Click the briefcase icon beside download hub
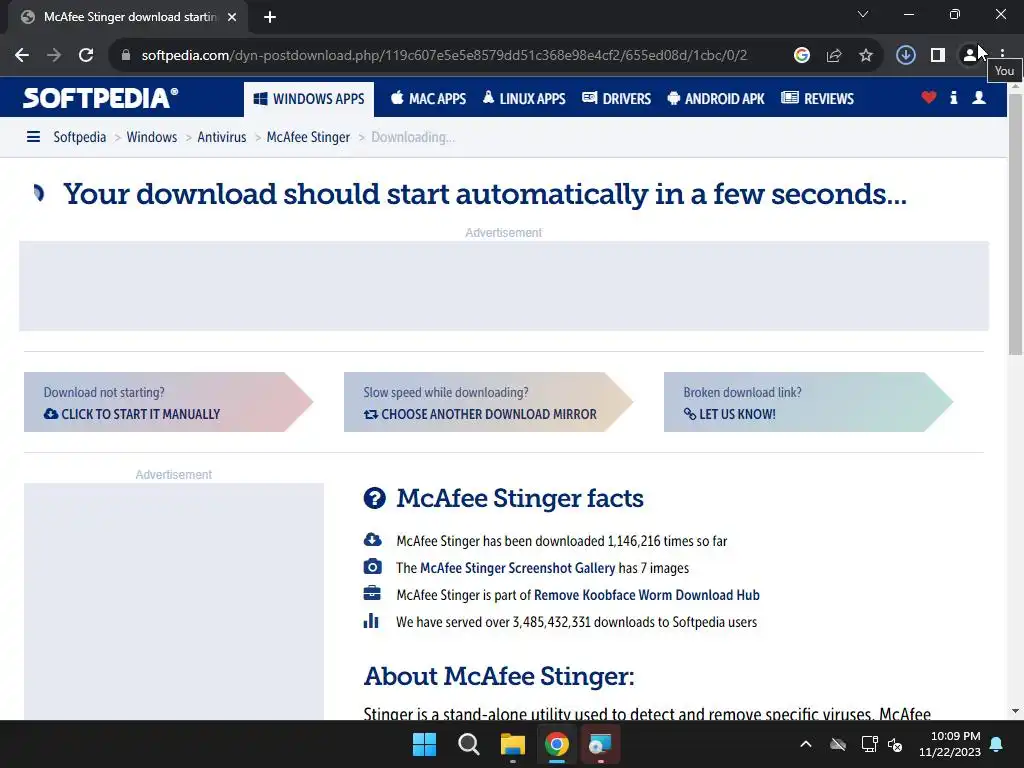This screenshot has height=768, width=1024. (x=372, y=593)
